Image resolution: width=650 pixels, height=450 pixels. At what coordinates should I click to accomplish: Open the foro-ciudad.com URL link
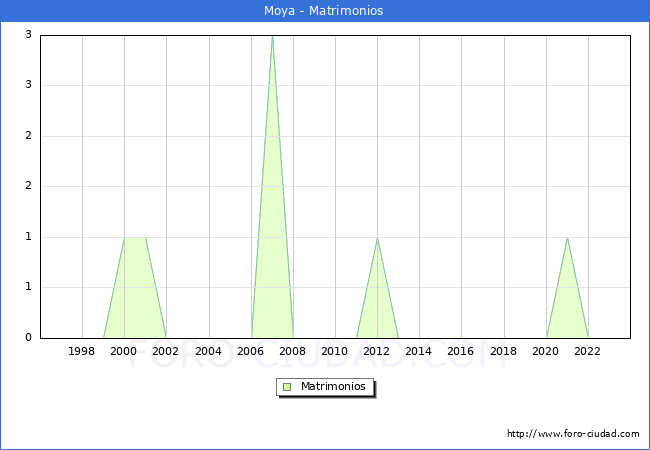pyautogui.click(x=573, y=434)
